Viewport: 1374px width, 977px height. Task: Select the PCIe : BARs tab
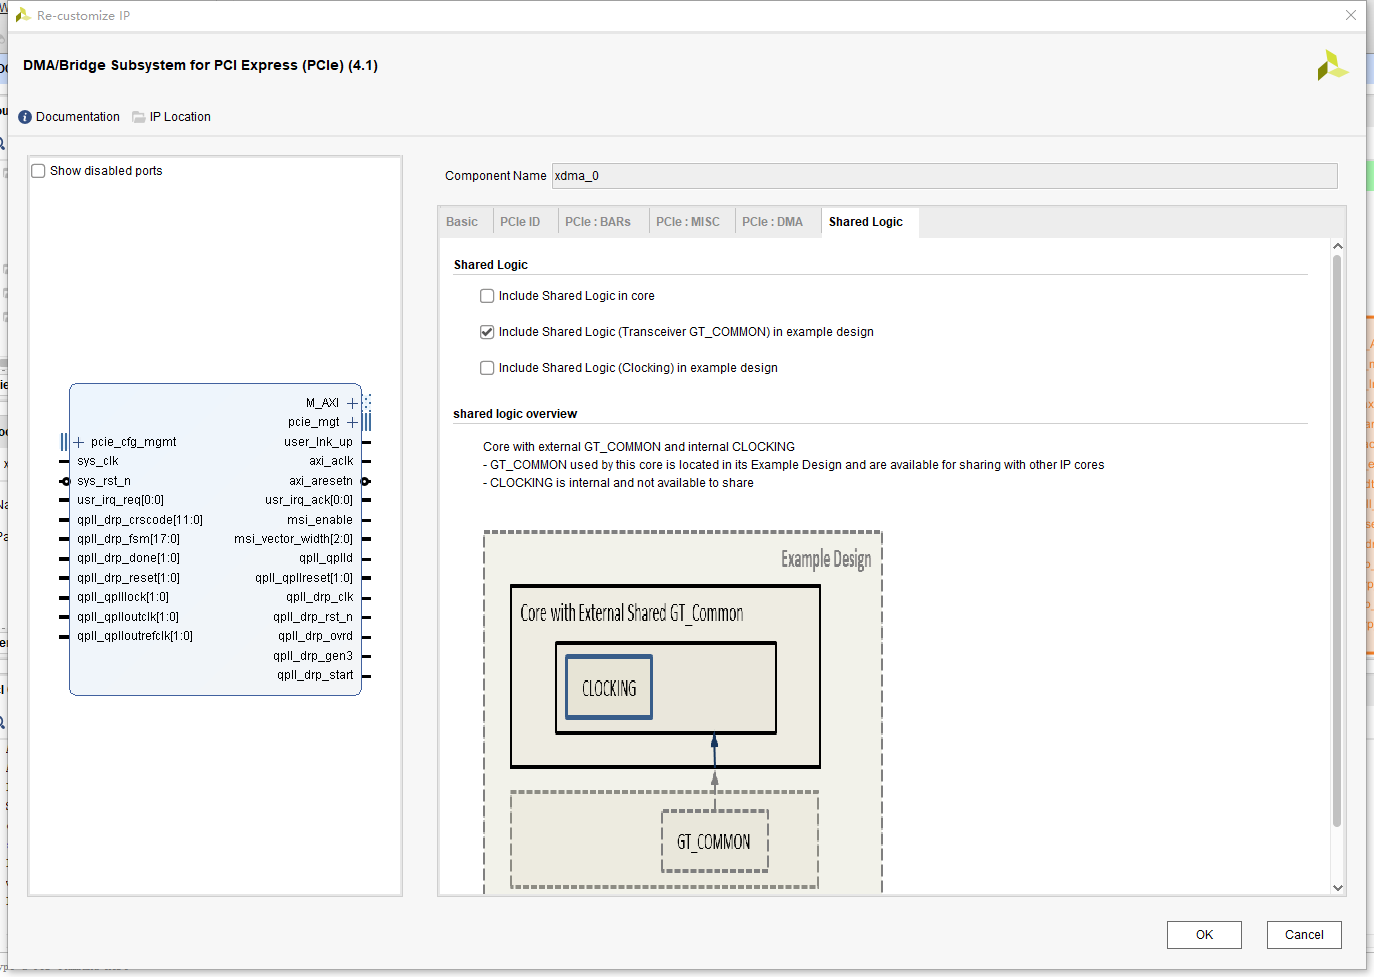(600, 221)
